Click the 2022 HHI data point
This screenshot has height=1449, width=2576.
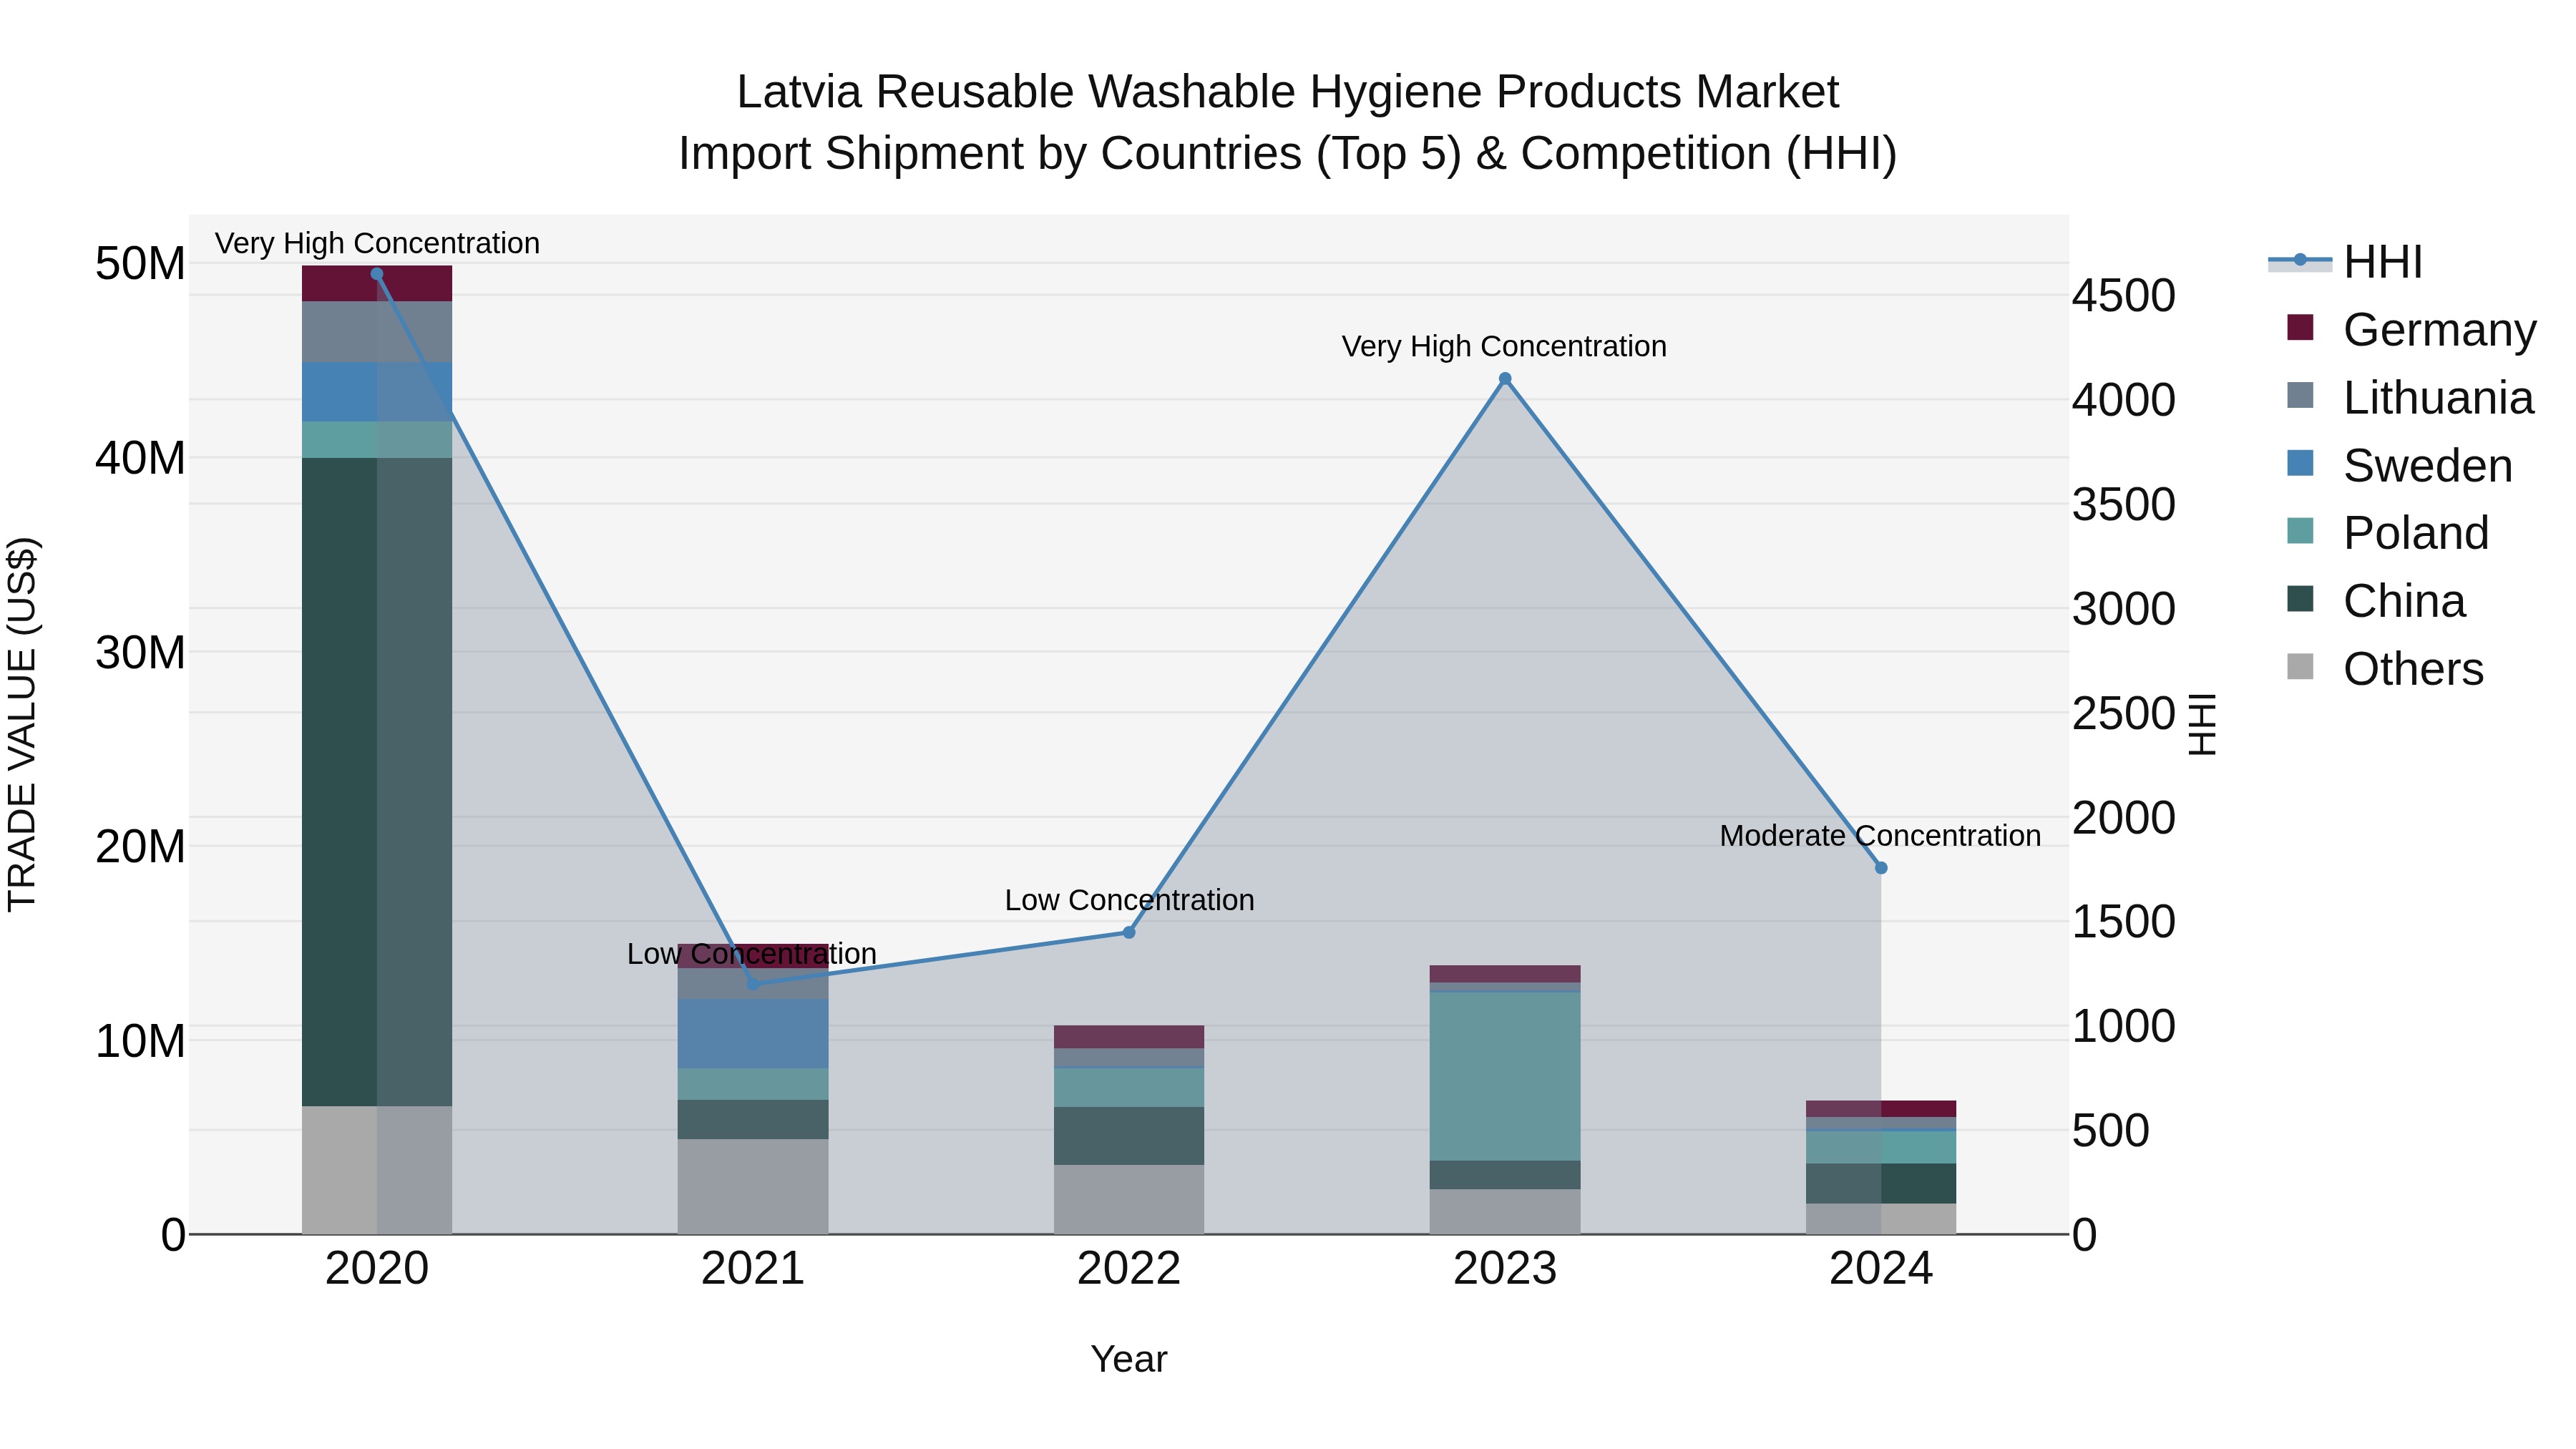pos(1129,932)
